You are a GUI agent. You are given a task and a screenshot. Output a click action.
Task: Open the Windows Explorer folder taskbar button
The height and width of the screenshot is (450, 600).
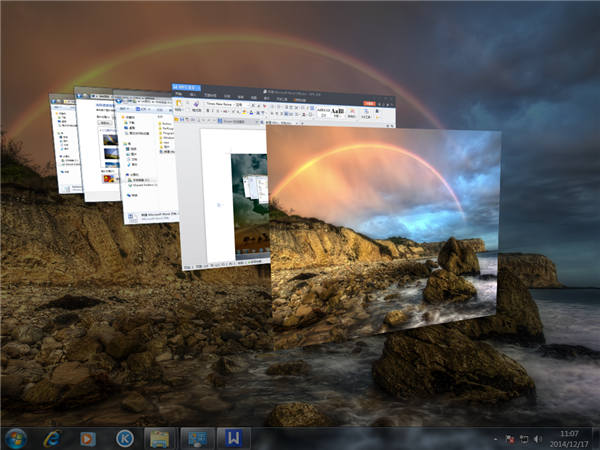coord(160,438)
